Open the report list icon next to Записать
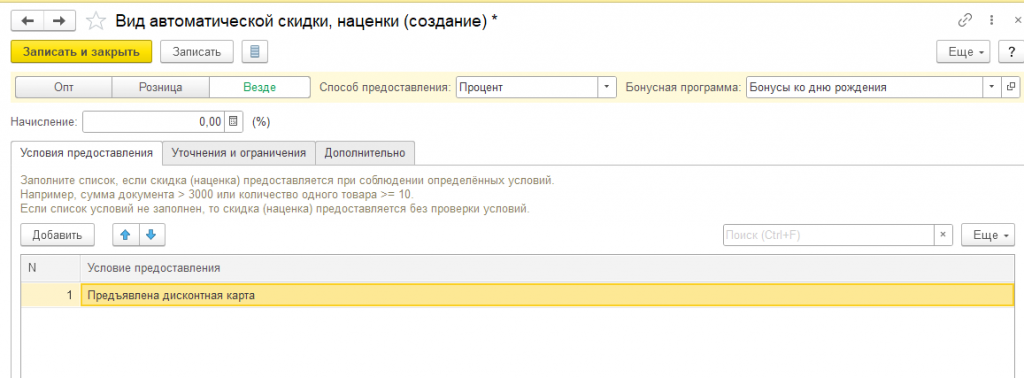 (255, 52)
